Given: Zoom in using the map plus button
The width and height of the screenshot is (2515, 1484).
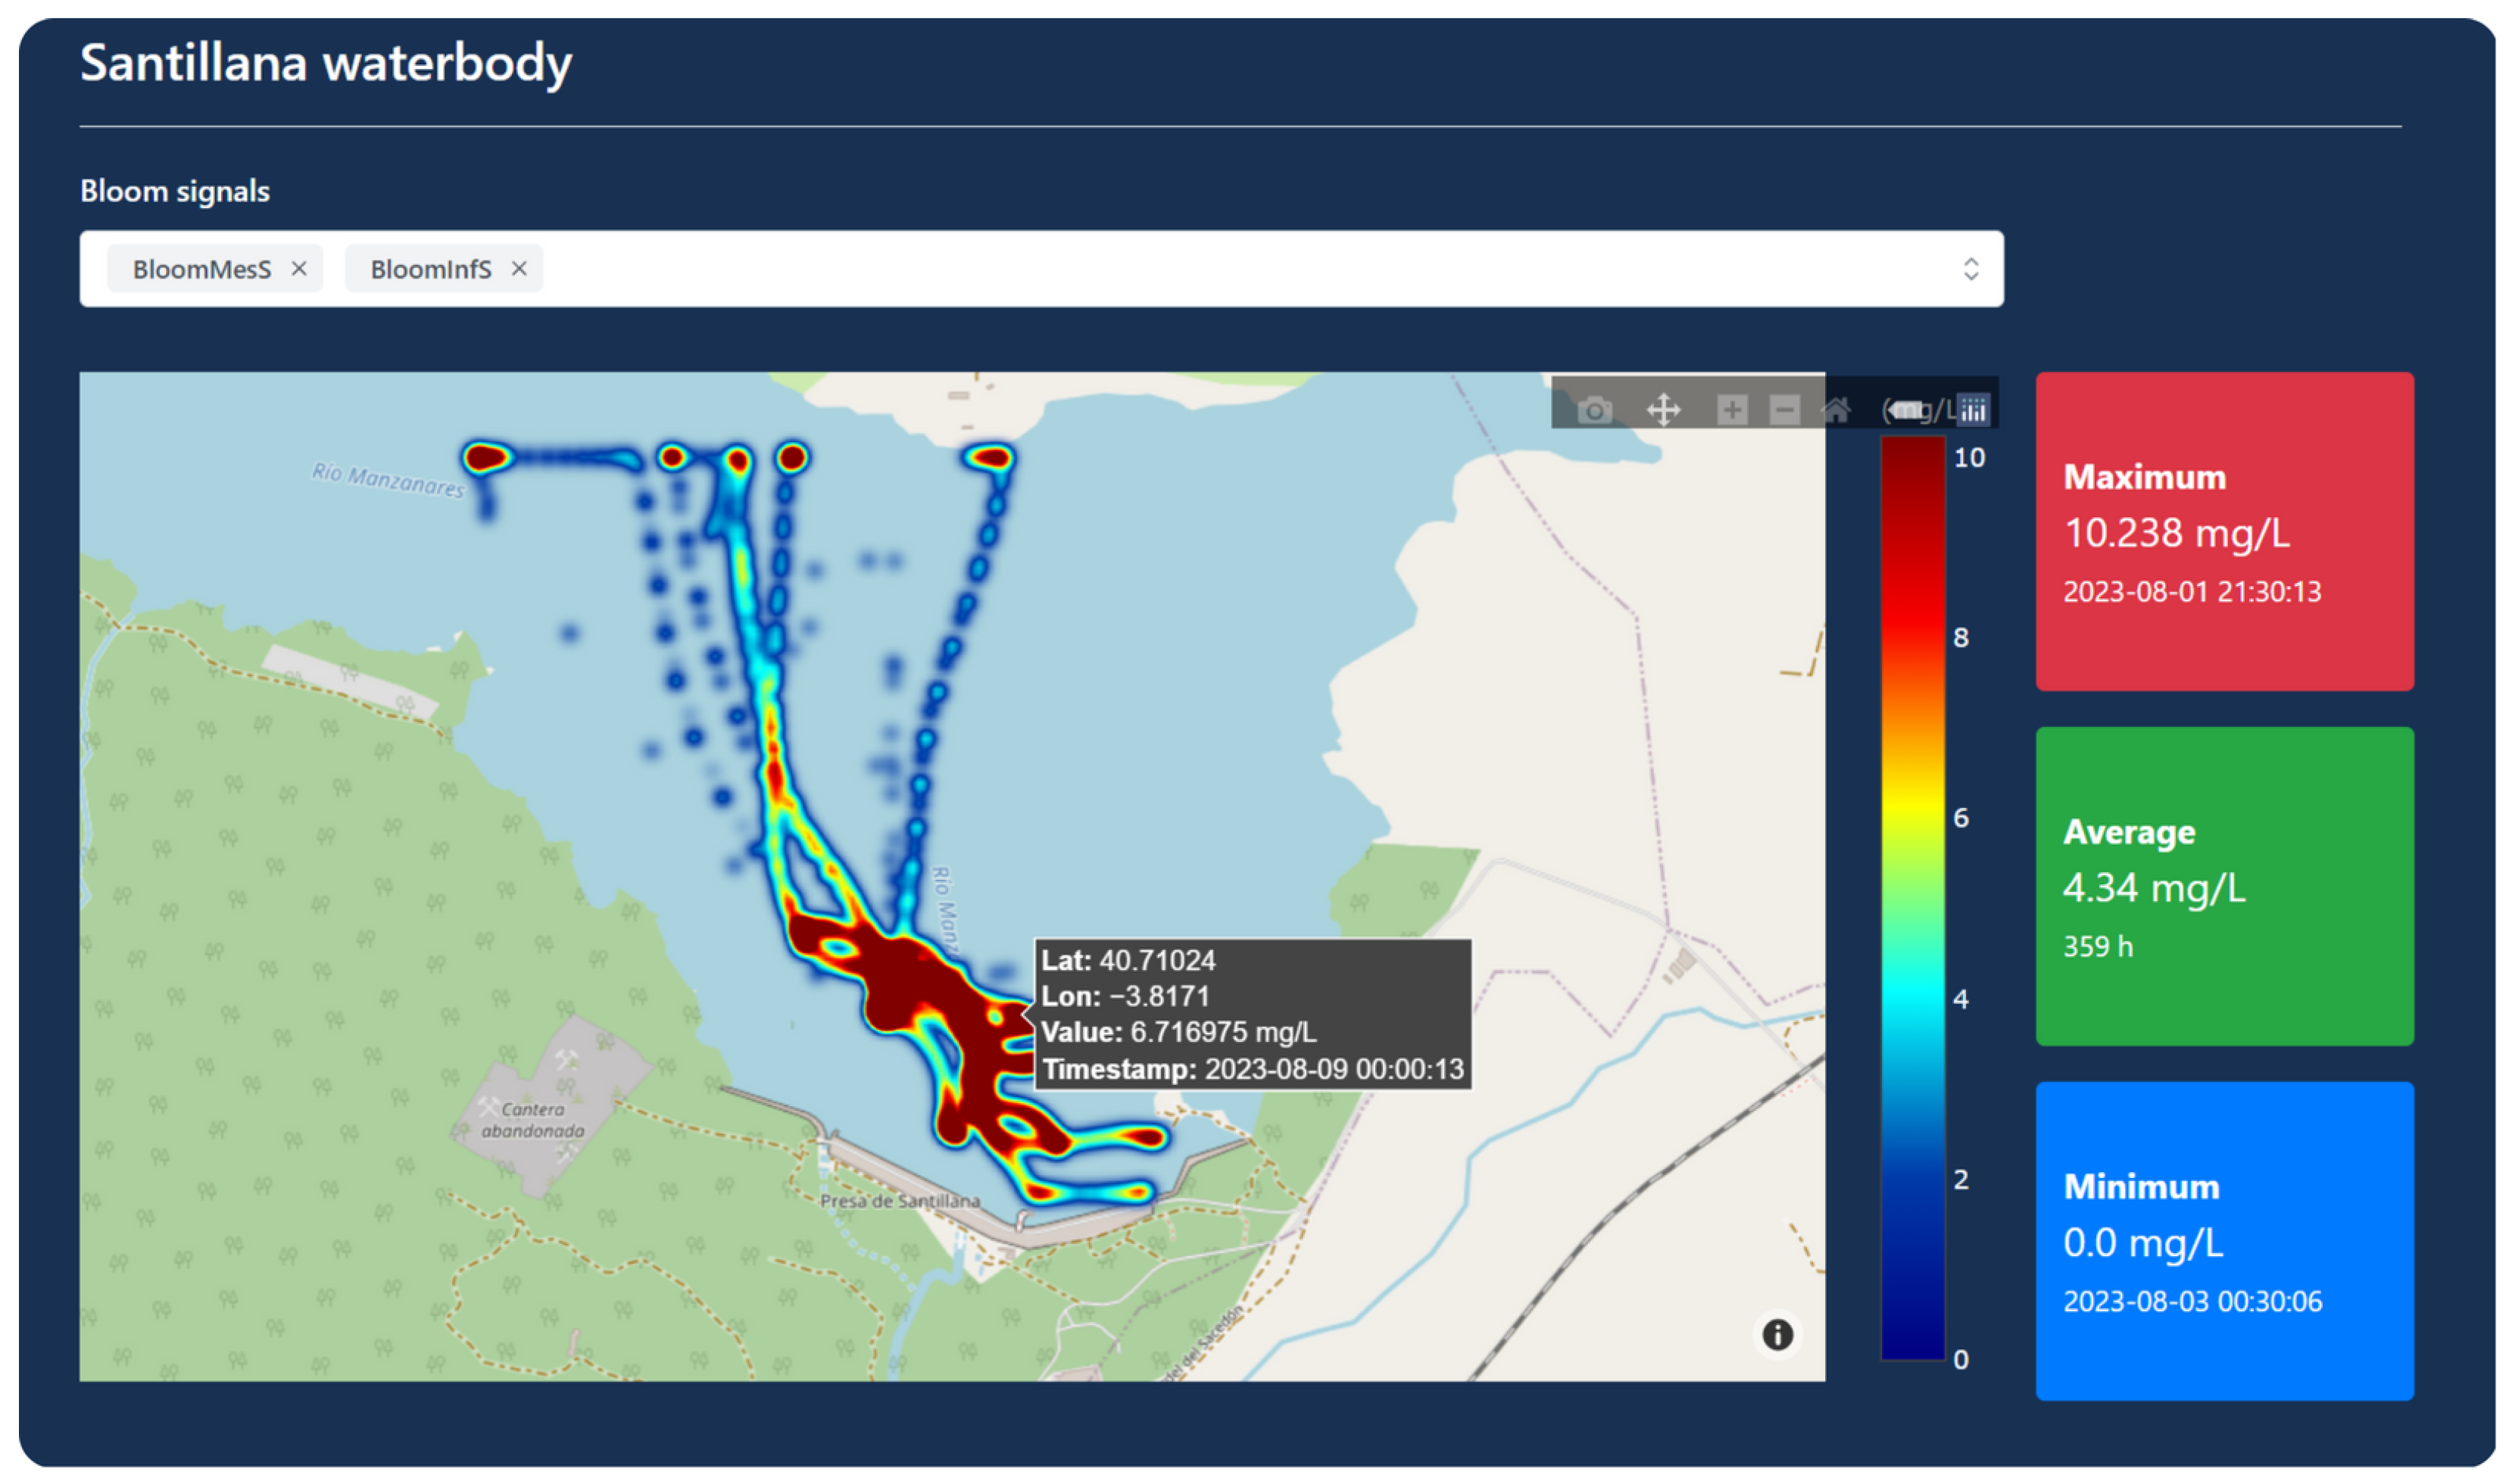Looking at the screenshot, I should tap(1731, 410).
